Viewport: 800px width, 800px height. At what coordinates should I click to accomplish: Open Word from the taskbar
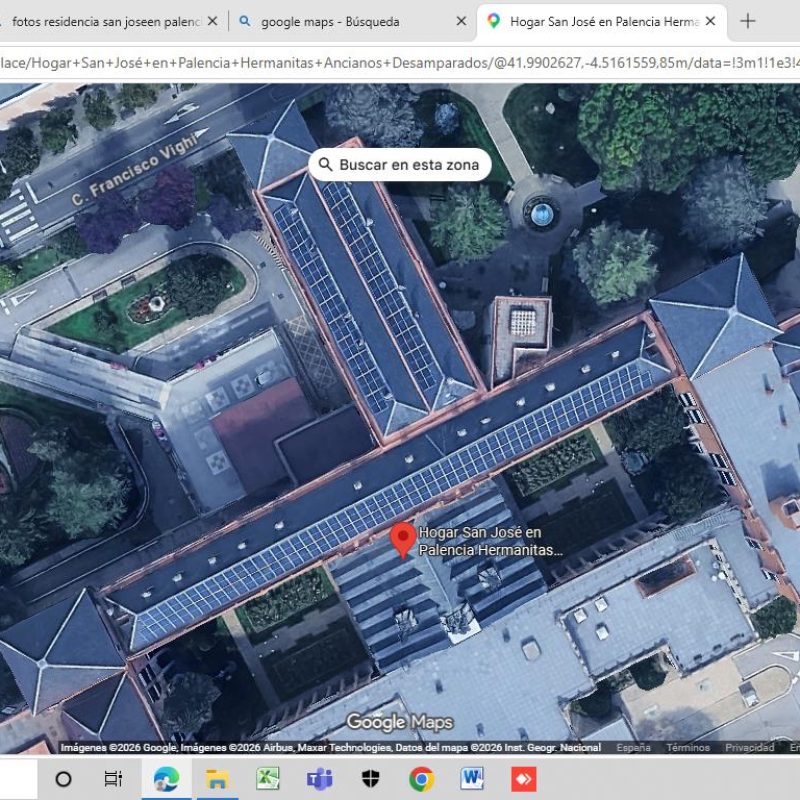click(x=472, y=779)
